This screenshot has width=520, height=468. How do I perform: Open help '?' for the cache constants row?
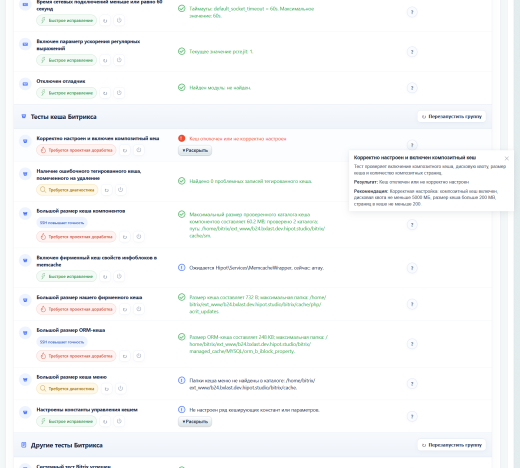tap(412, 416)
